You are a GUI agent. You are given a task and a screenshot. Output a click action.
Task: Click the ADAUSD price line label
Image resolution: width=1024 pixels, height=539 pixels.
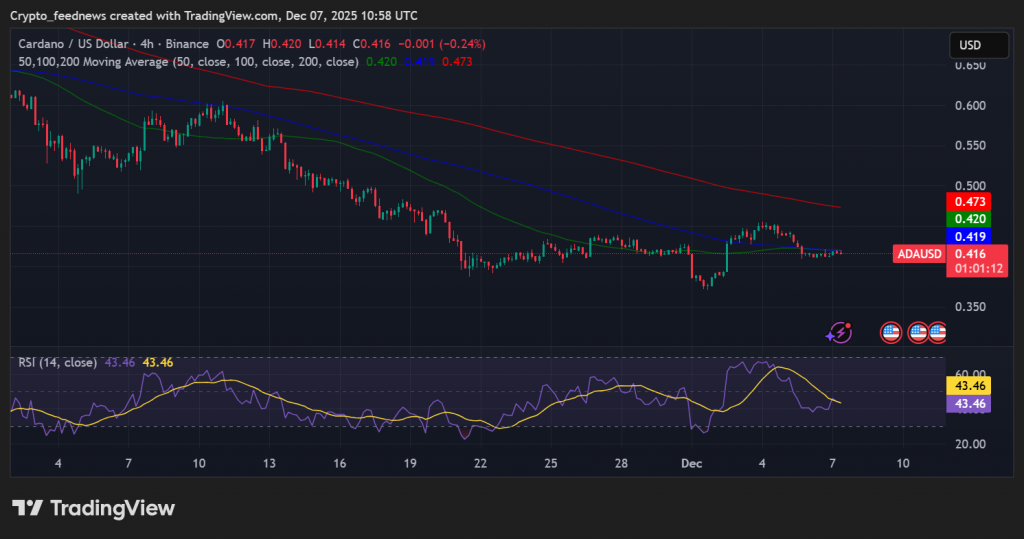point(919,255)
